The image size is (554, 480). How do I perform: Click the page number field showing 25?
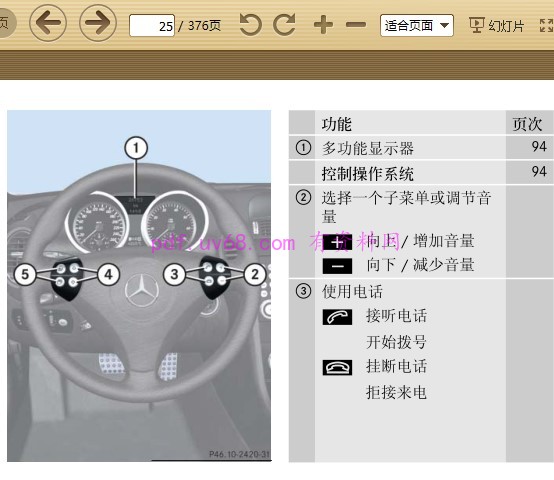click(x=152, y=25)
